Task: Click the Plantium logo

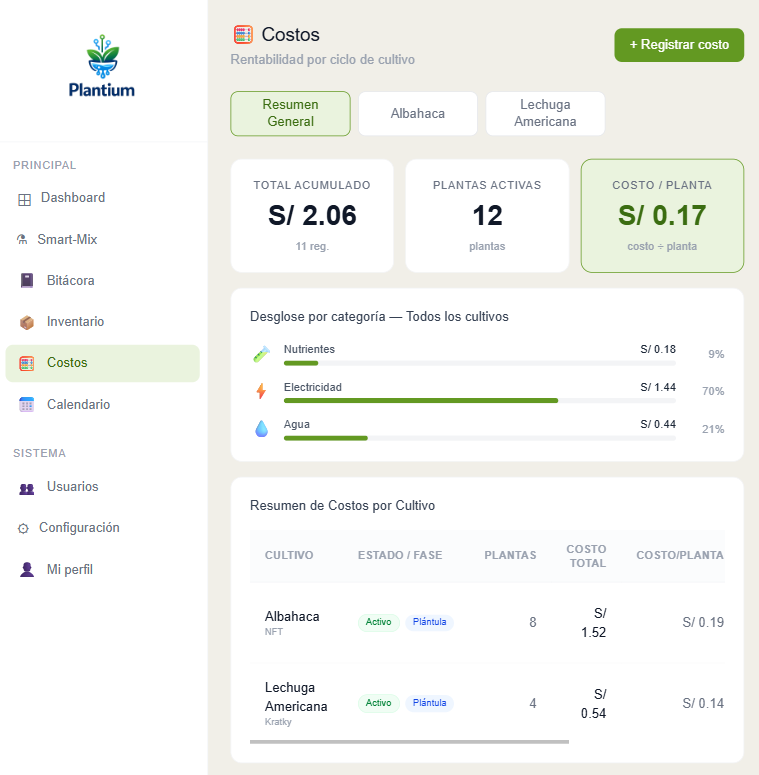Action: pyautogui.click(x=102, y=66)
